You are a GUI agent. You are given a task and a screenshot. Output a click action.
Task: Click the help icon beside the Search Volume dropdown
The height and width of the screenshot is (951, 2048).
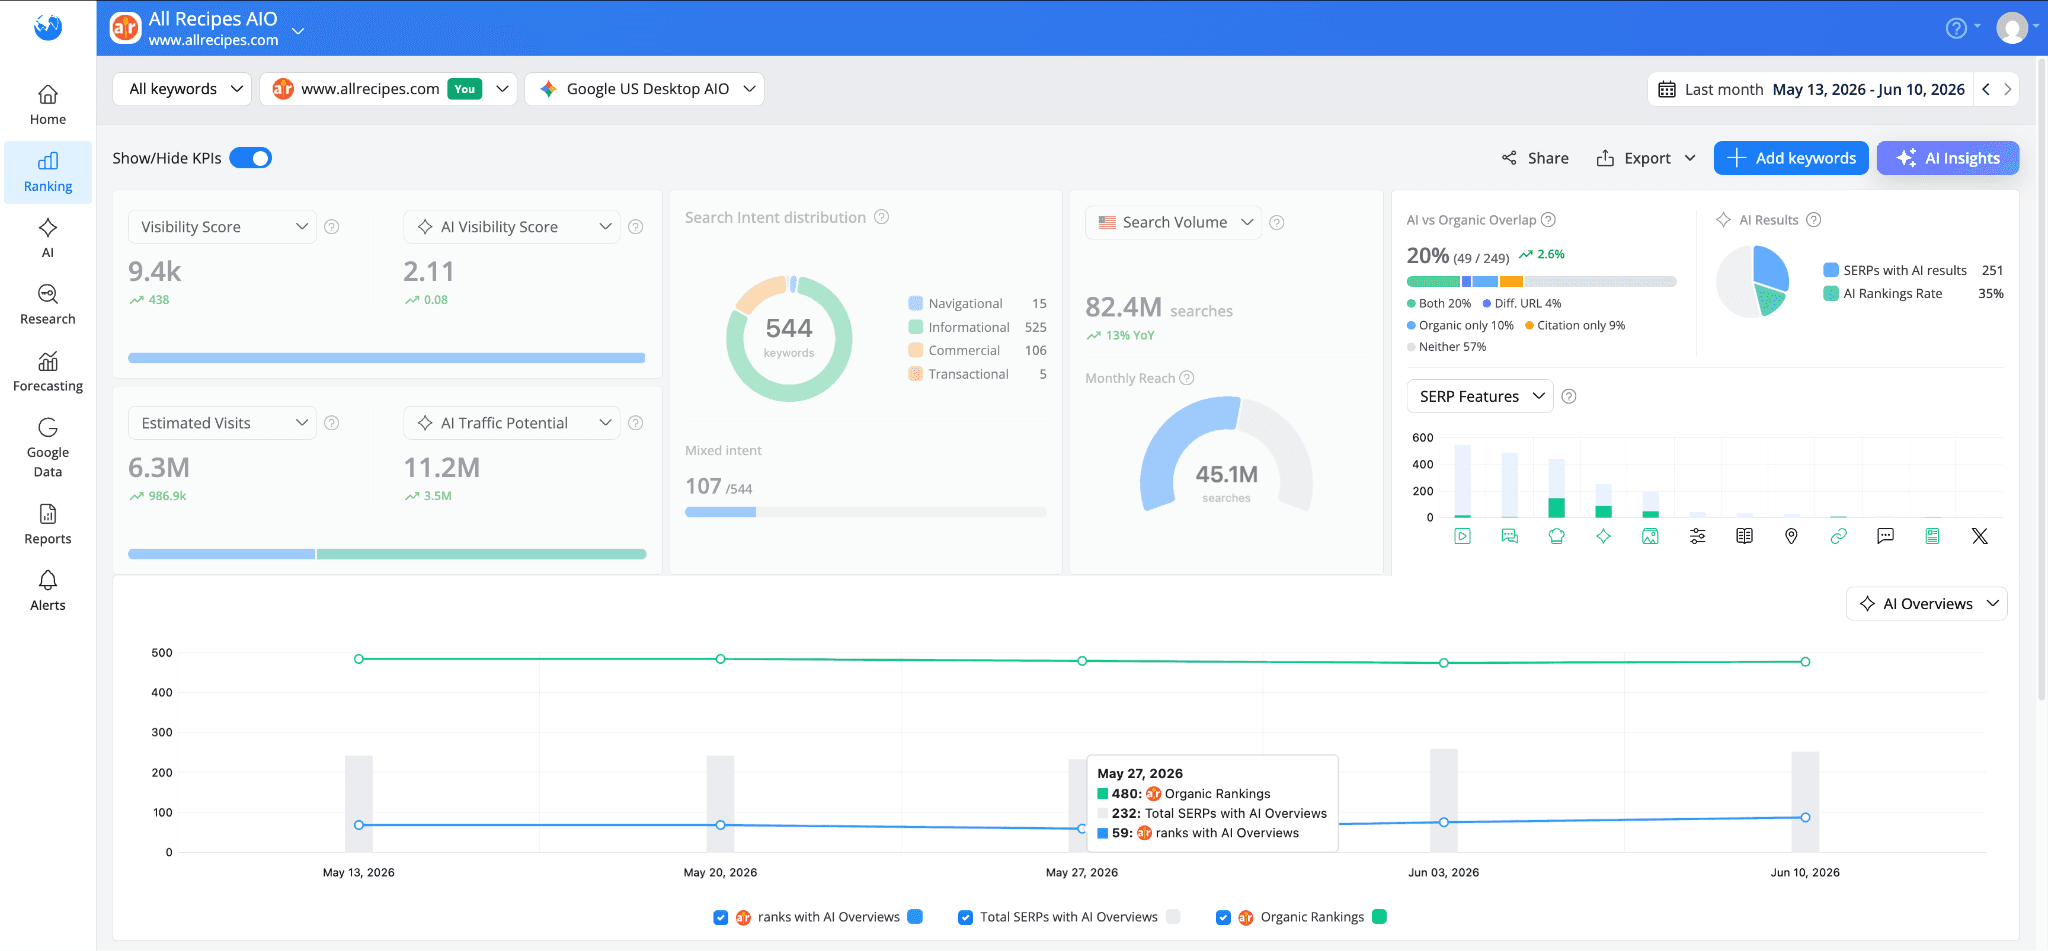[x=1277, y=222]
